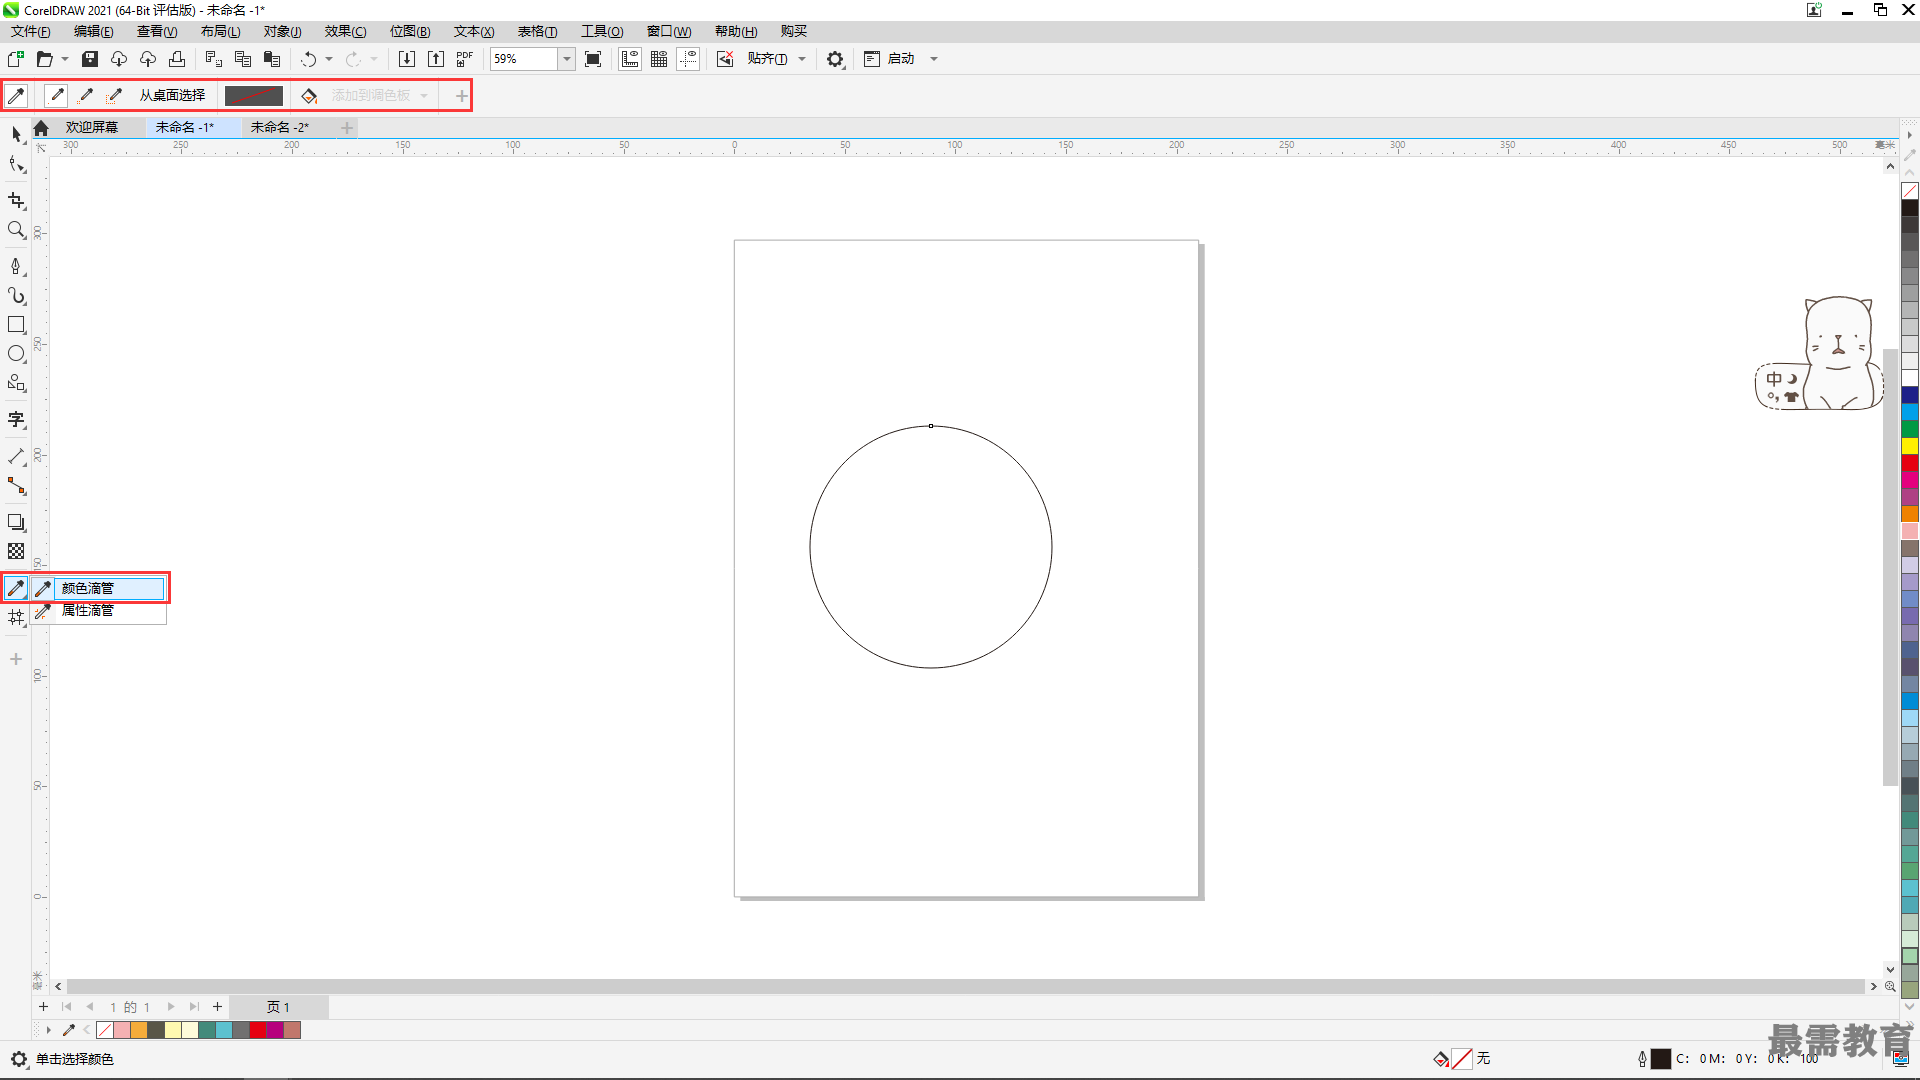Select the Freehand pen tool
The height and width of the screenshot is (1080, 1920).
(x=16, y=266)
